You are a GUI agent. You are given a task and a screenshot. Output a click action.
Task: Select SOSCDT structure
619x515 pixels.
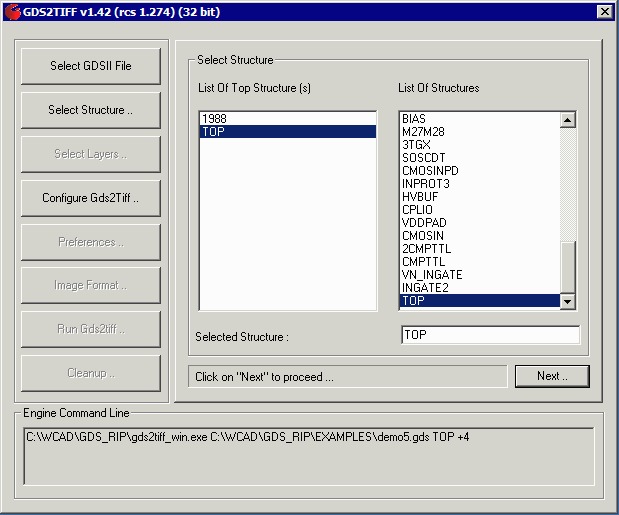[480, 157]
